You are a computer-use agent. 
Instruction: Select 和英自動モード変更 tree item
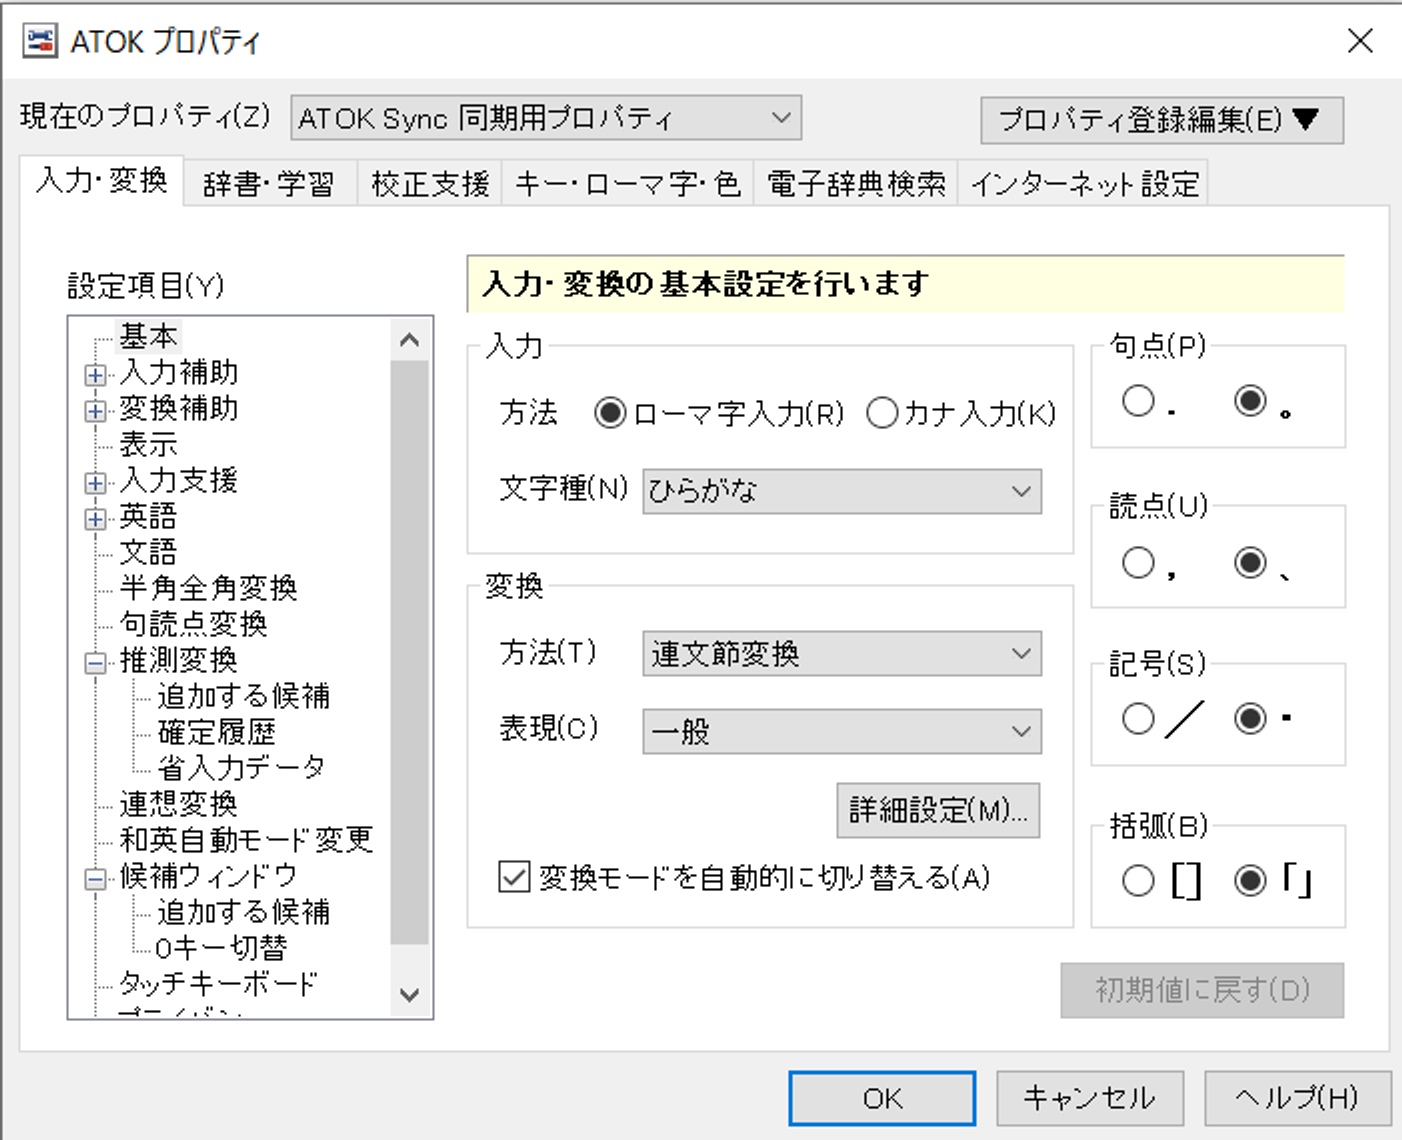click(246, 840)
